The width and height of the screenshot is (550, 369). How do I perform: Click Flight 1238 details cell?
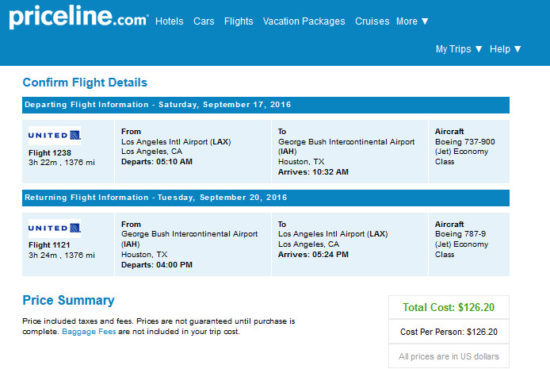point(68,152)
